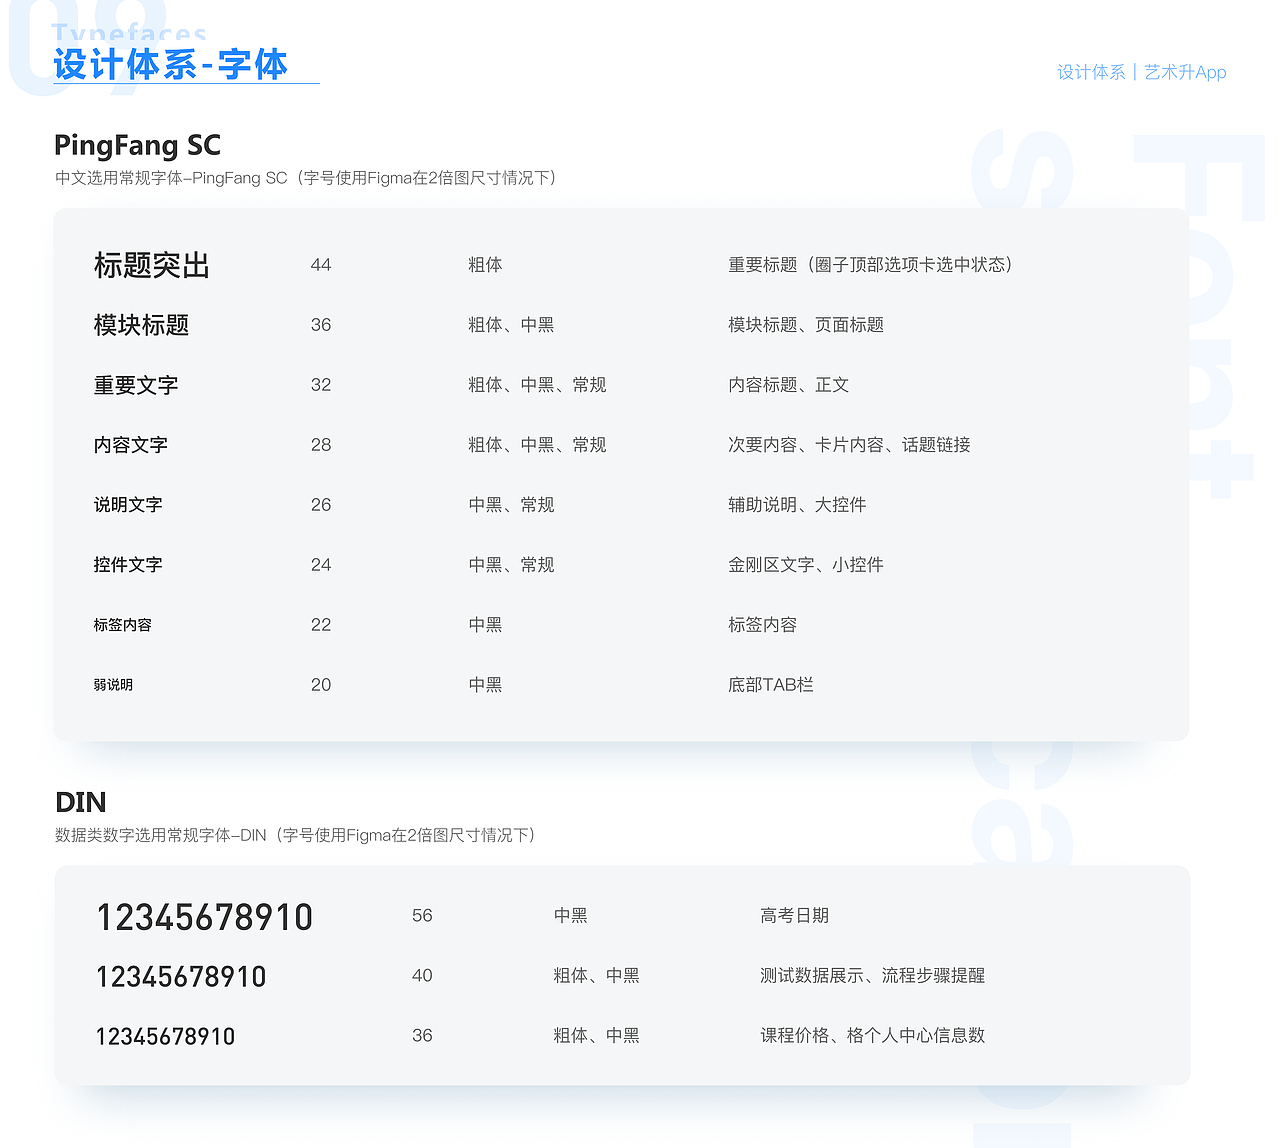Image resolution: width=1280 pixels, height=1148 pixels.
Task: Click the 高考日期 usage description
Action: coord(794,915)
